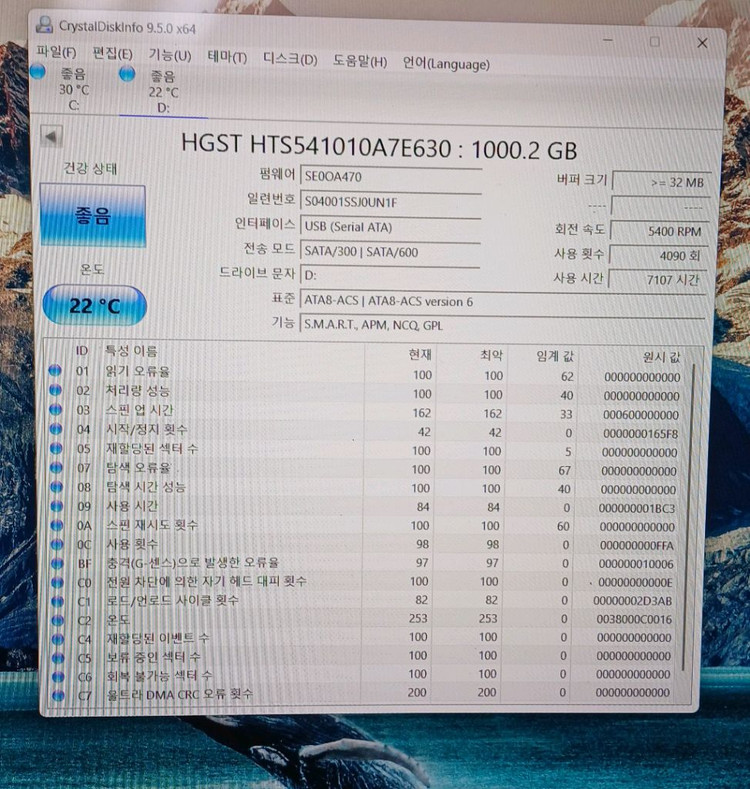The height and width of the screenshot is (789, 750).
Task: Click the standard field ATA8-ACS version 6
Action: point(502,301)
